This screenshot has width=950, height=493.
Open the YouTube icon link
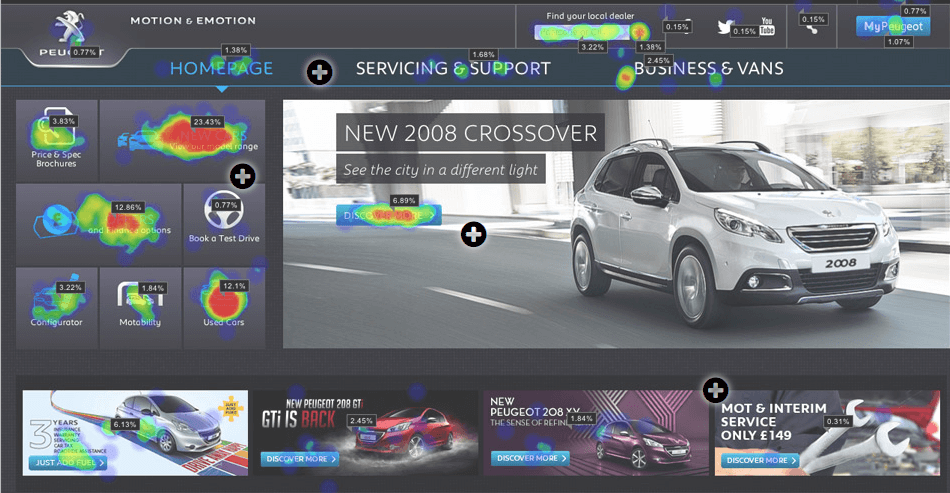pyautogui.click(x=767, y=26)
